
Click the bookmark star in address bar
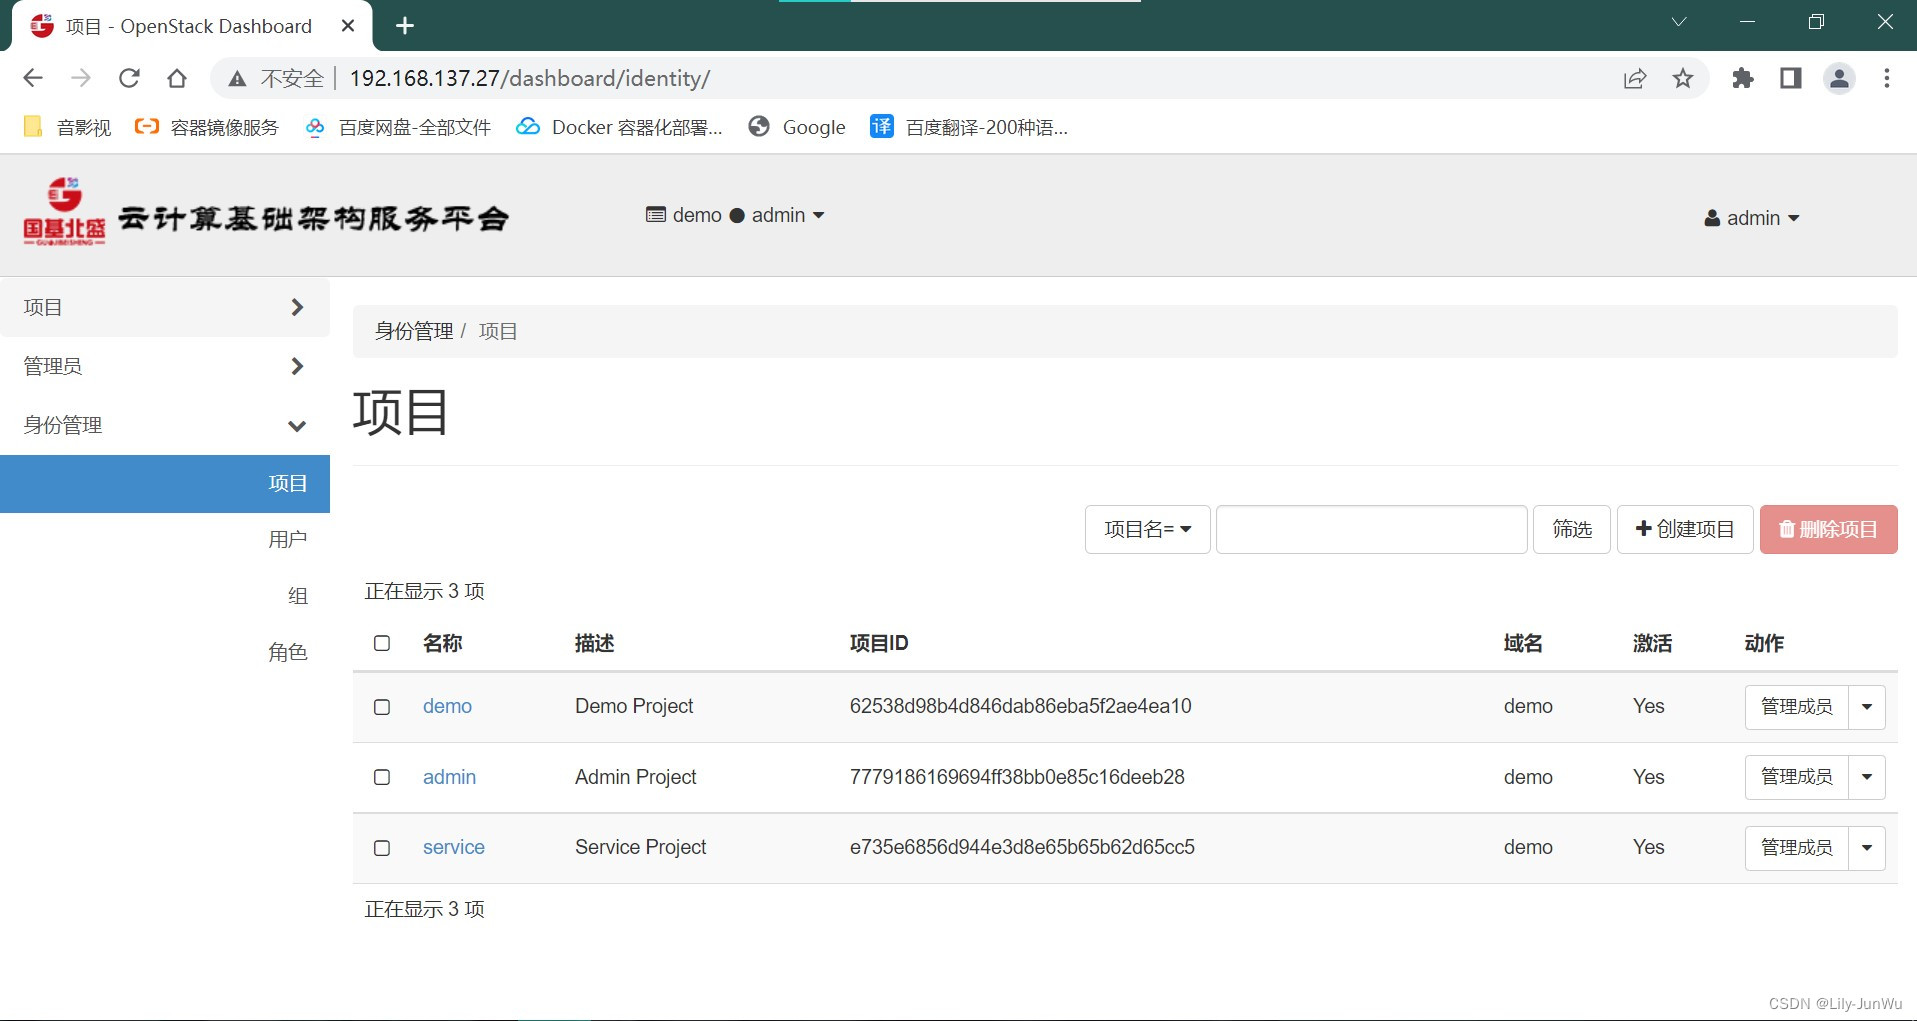click(x=1684, y=78)
